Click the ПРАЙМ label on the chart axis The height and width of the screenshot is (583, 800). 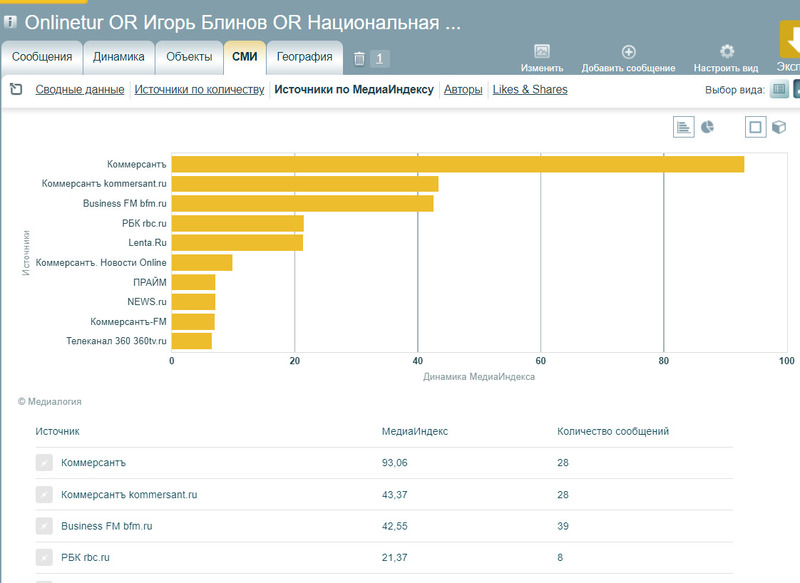point(150,282)
